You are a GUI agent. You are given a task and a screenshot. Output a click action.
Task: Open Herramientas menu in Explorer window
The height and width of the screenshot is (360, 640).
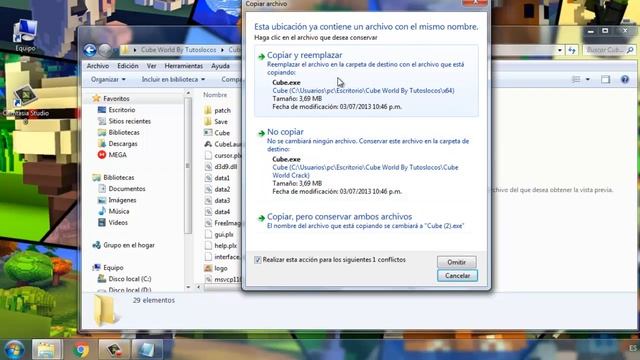tap(184, 66)
